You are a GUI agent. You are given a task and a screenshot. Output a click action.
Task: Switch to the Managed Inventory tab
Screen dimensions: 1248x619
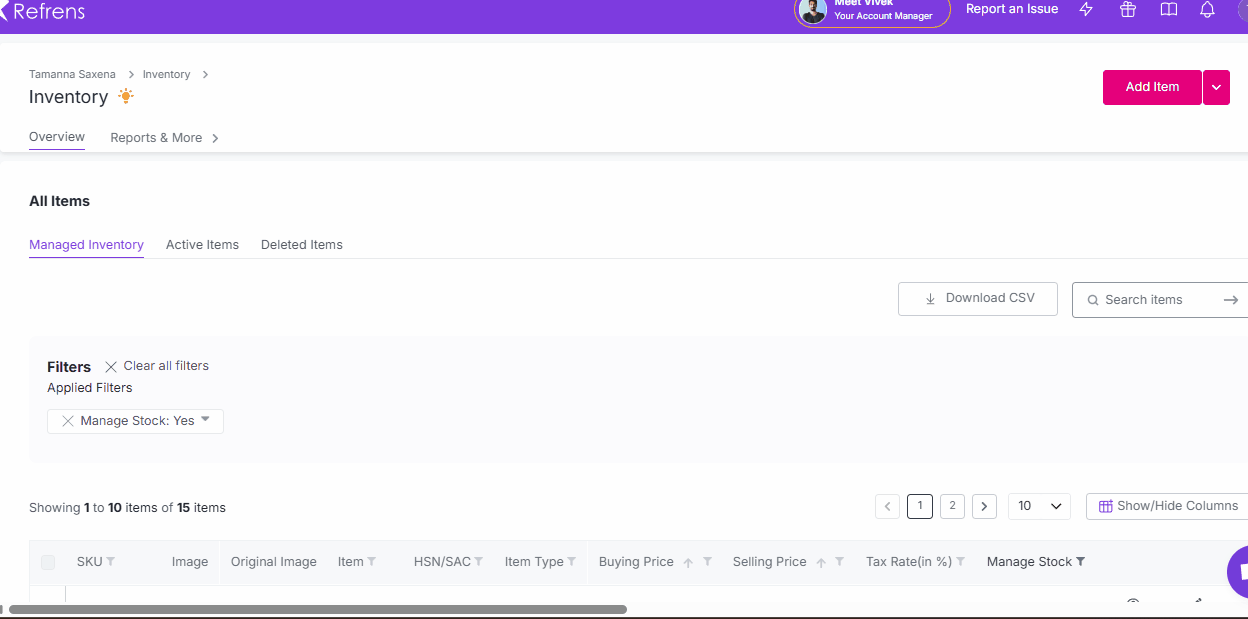pyautogui.click(x=86, y=245)
